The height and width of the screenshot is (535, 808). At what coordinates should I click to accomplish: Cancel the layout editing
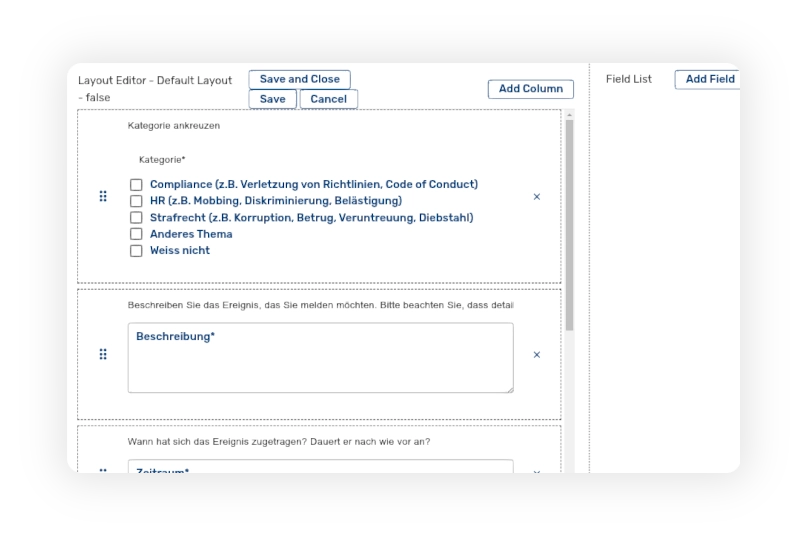coord(328,99)
